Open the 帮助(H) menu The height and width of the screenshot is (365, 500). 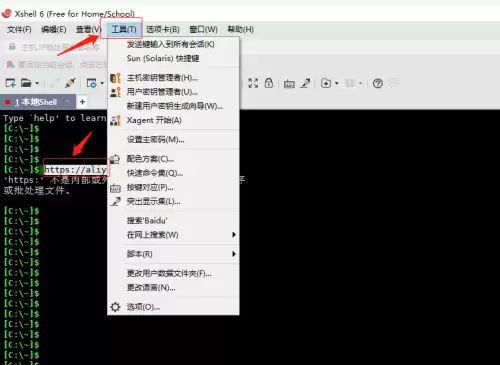coord(241,30)
